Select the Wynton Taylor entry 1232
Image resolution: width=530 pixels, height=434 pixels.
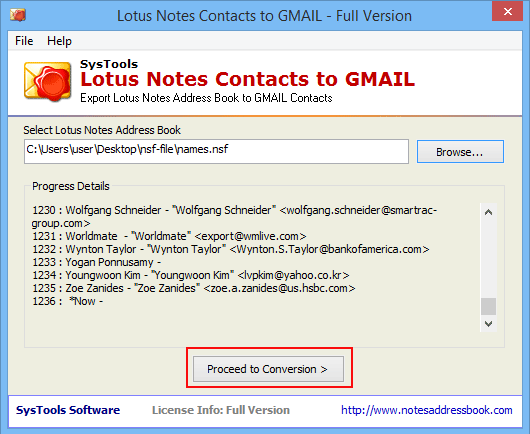[231, 249]
